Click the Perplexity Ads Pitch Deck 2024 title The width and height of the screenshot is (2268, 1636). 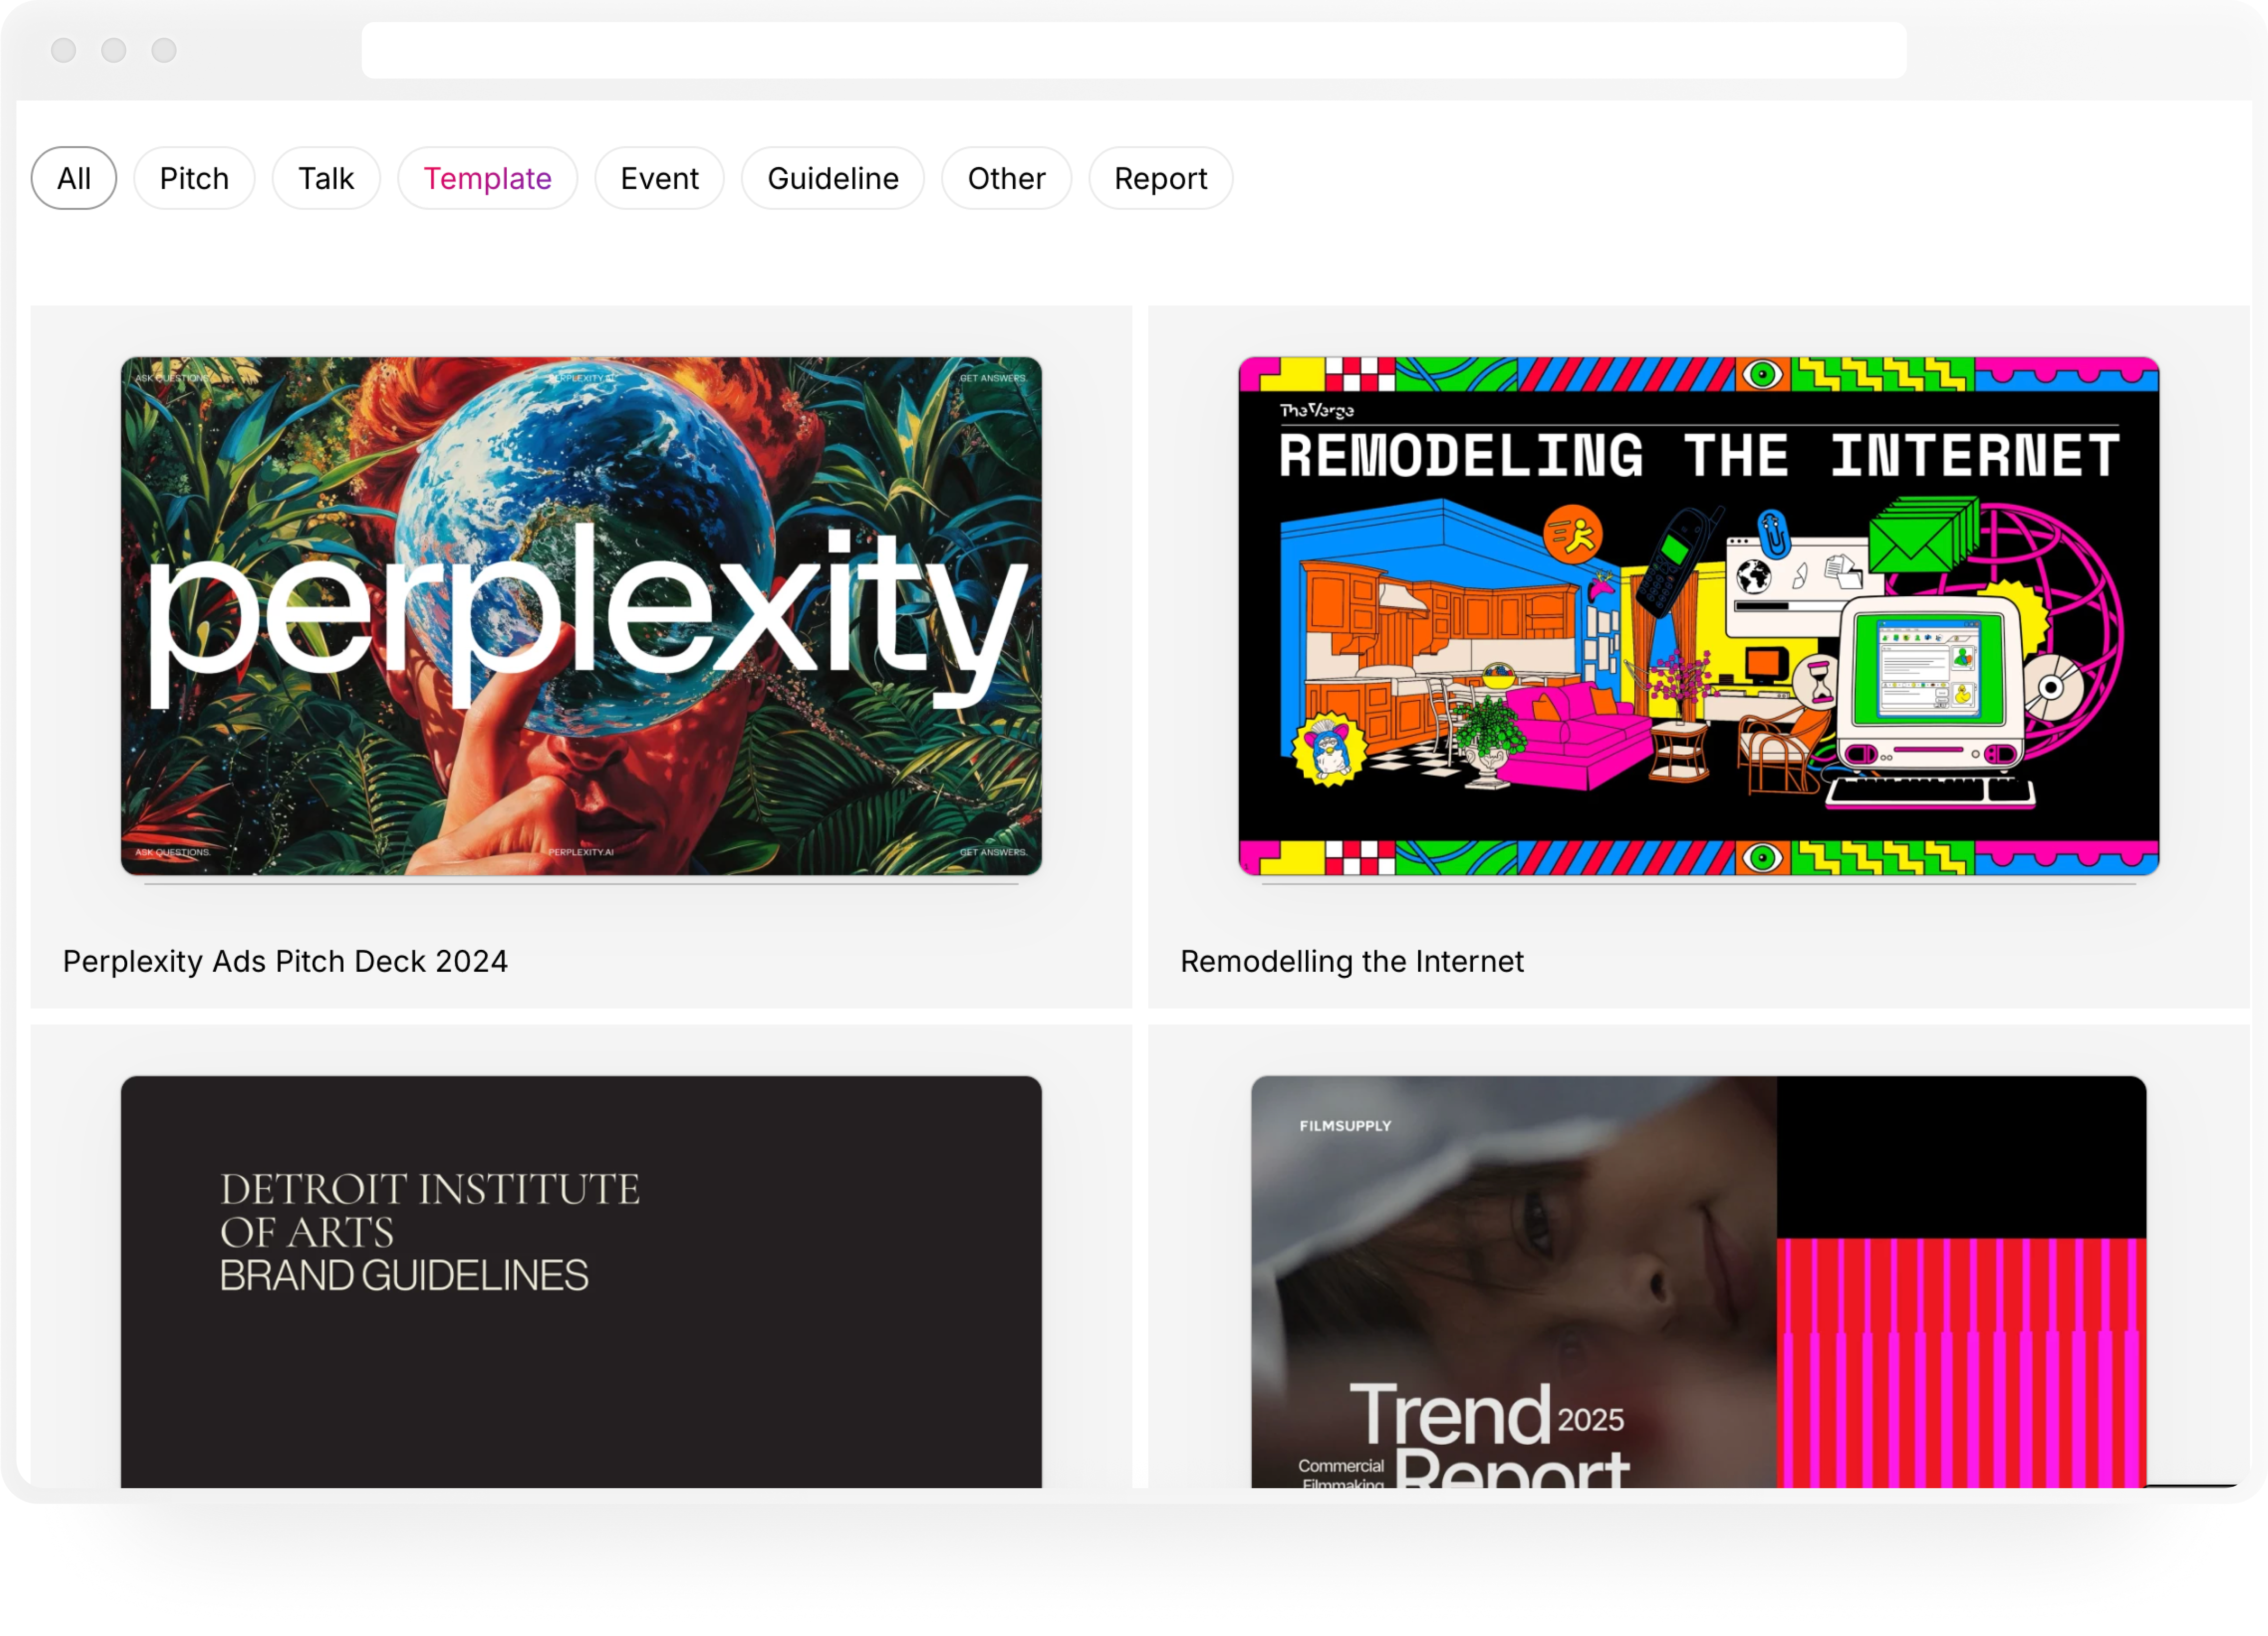pyautogui.click(x=285, y=961)
